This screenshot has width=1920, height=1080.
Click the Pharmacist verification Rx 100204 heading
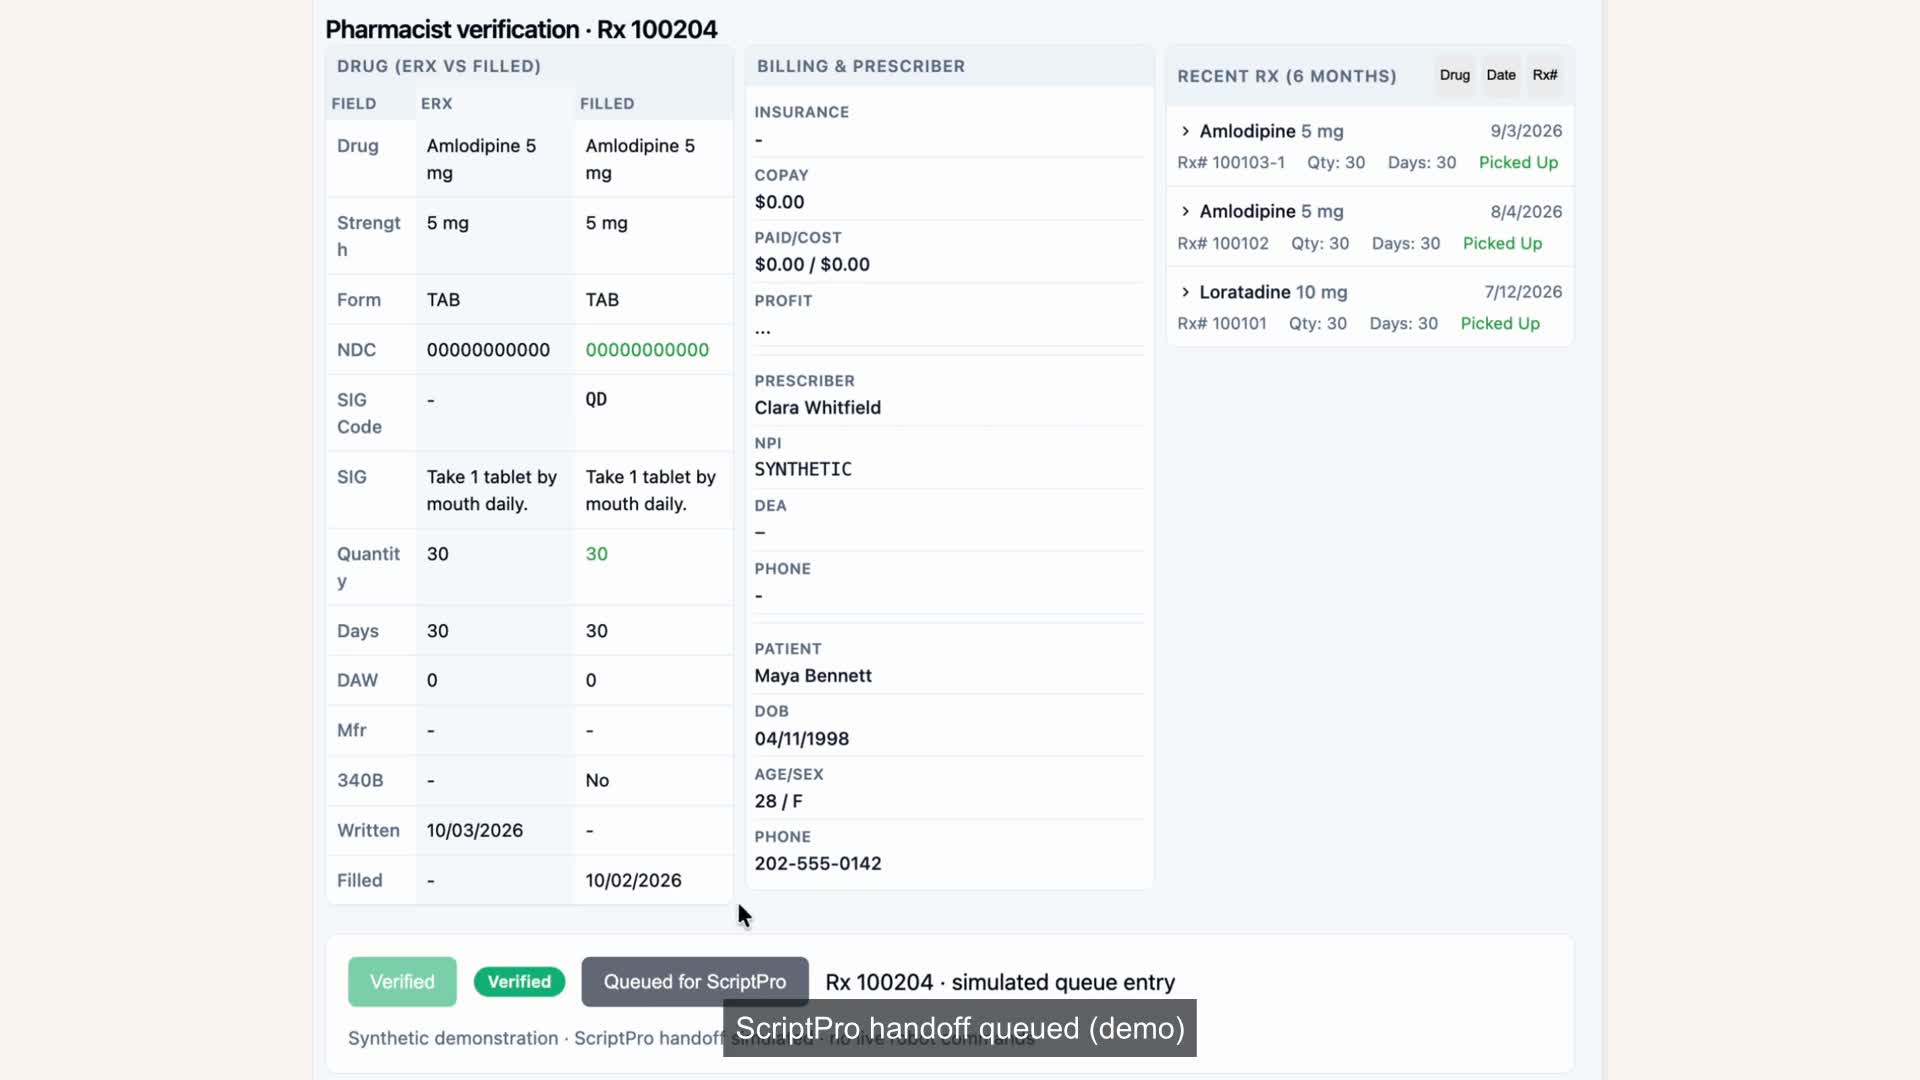521,29
